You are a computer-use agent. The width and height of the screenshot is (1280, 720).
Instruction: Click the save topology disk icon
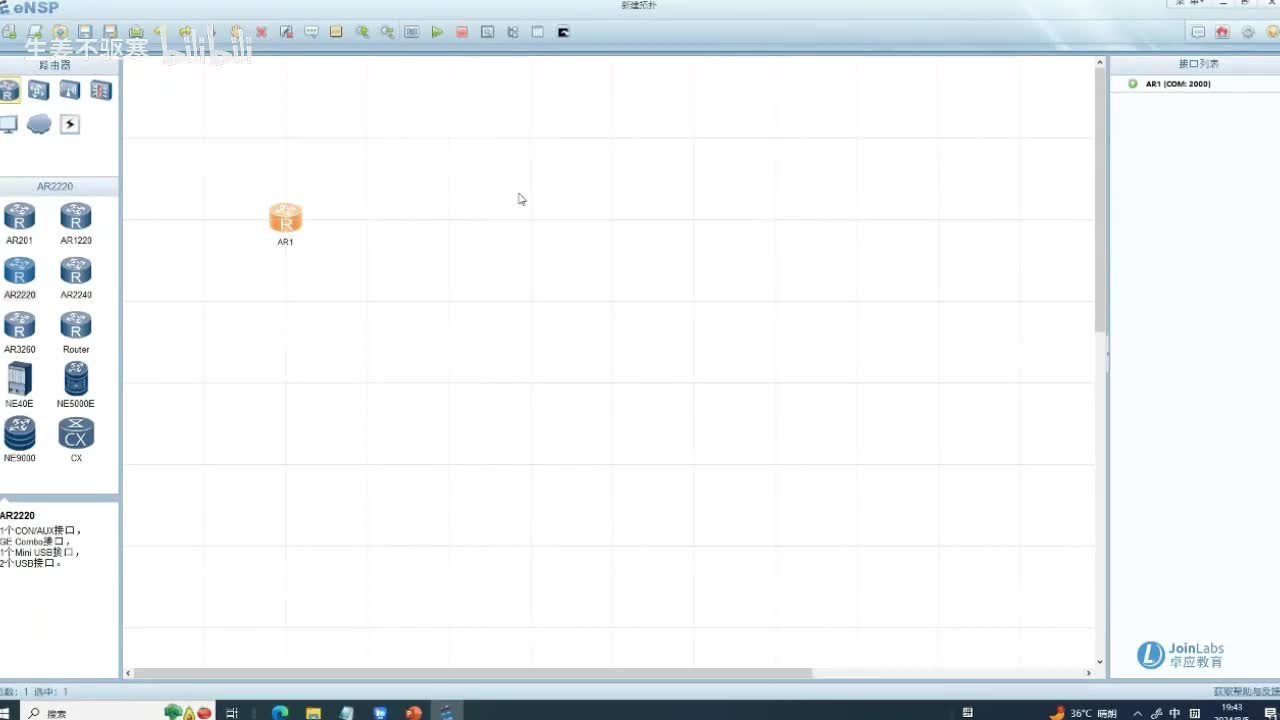tap(84, 32)
